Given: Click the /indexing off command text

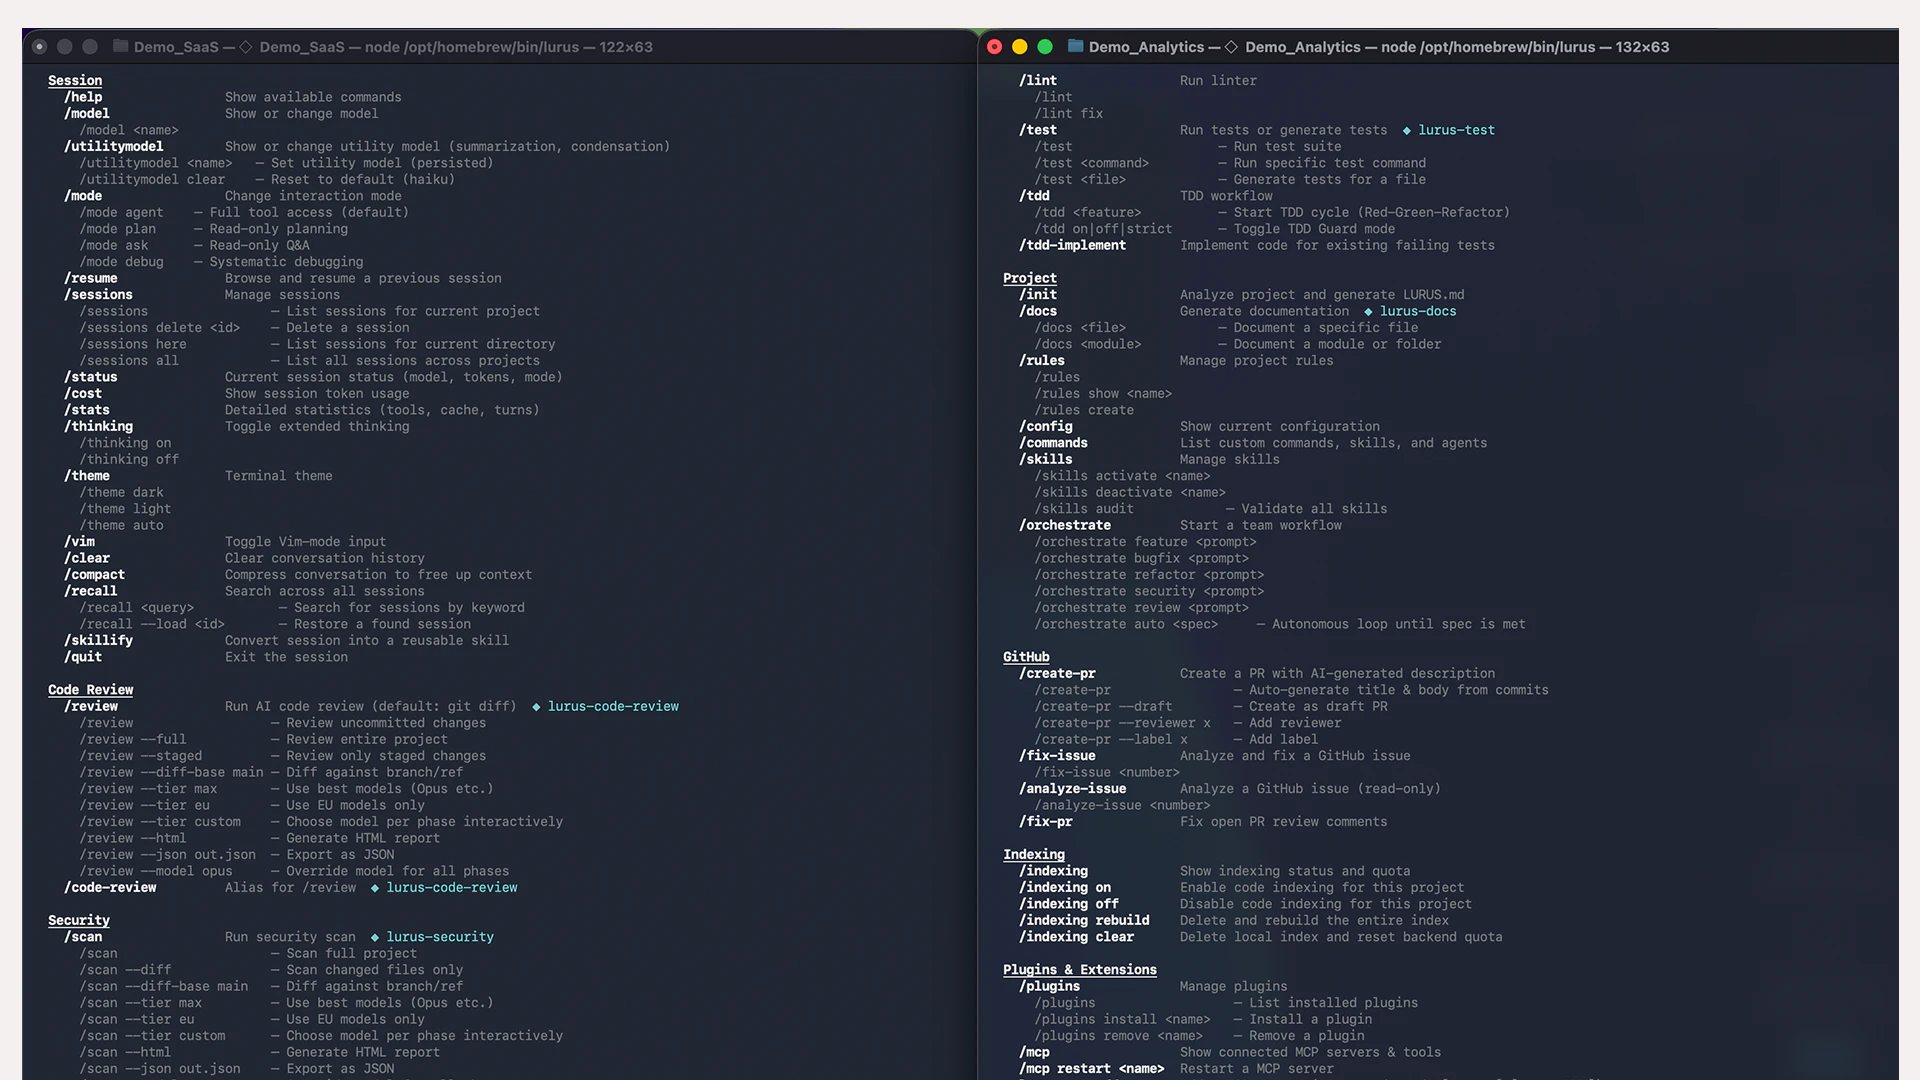Looking at the screenshot, I should coord(1068,904).
